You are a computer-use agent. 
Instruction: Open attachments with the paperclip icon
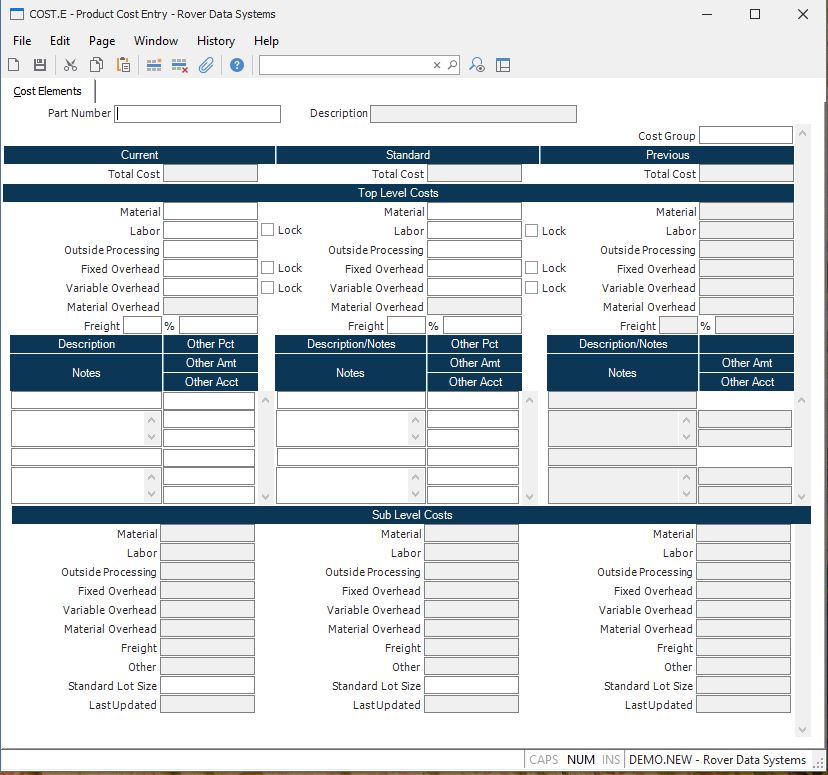206,65
